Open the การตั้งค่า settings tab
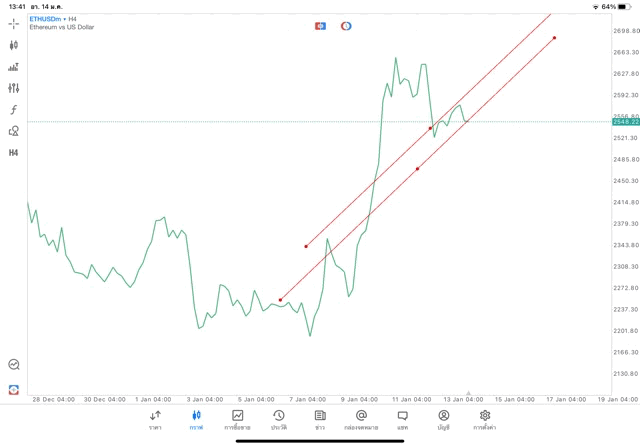640x447 pixels. (485, 419)
